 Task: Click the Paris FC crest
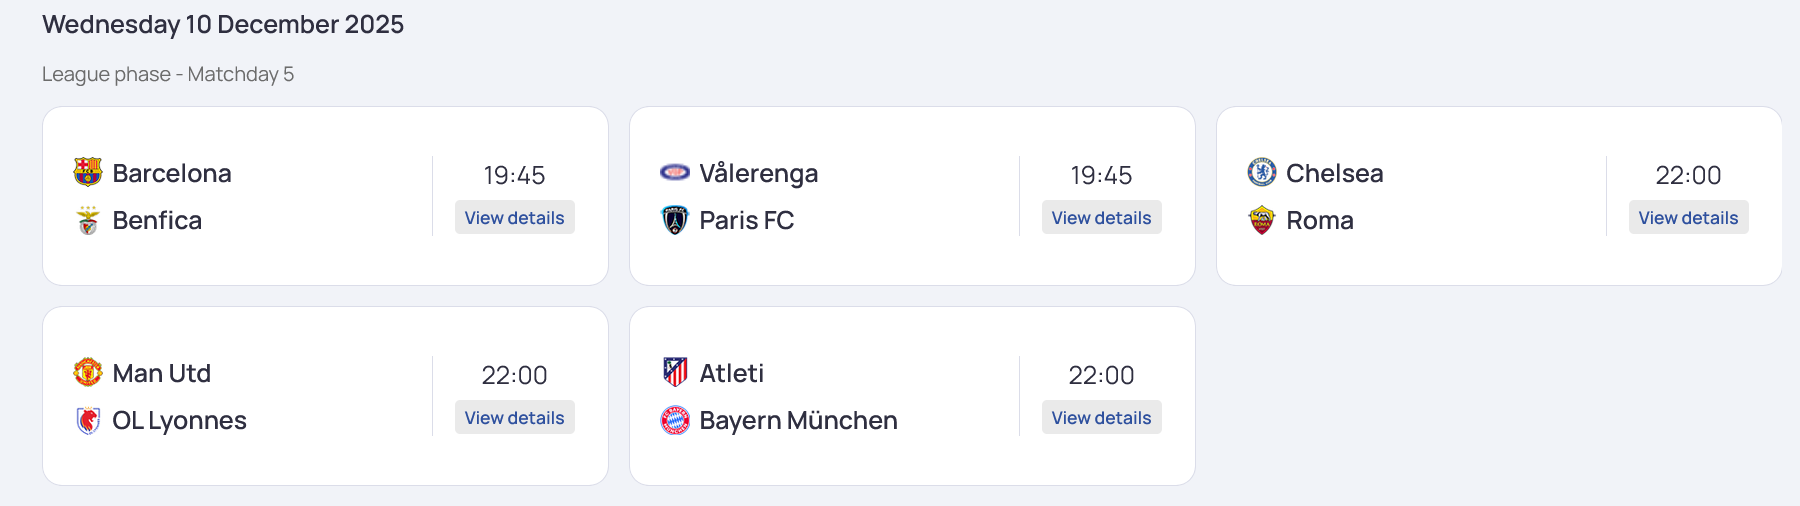click(675, 220)
